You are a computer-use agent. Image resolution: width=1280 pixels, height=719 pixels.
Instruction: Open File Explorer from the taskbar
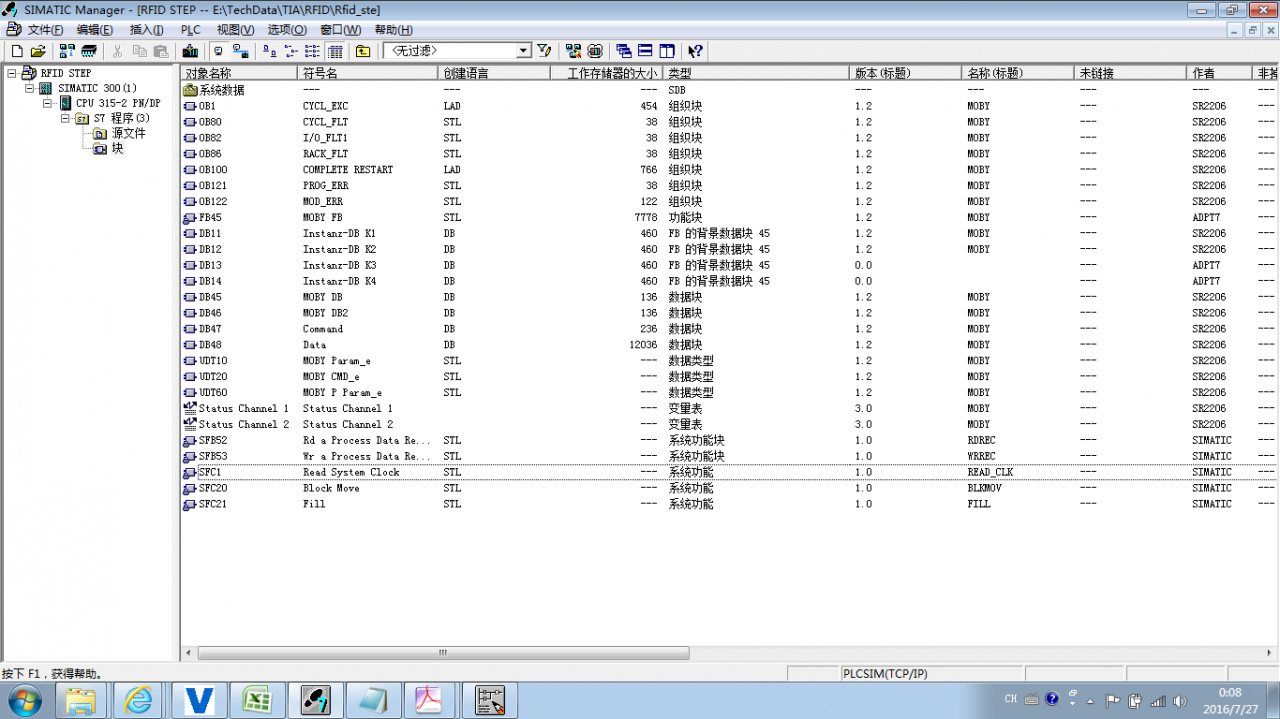pyautogui.click(x=81, y=700)
